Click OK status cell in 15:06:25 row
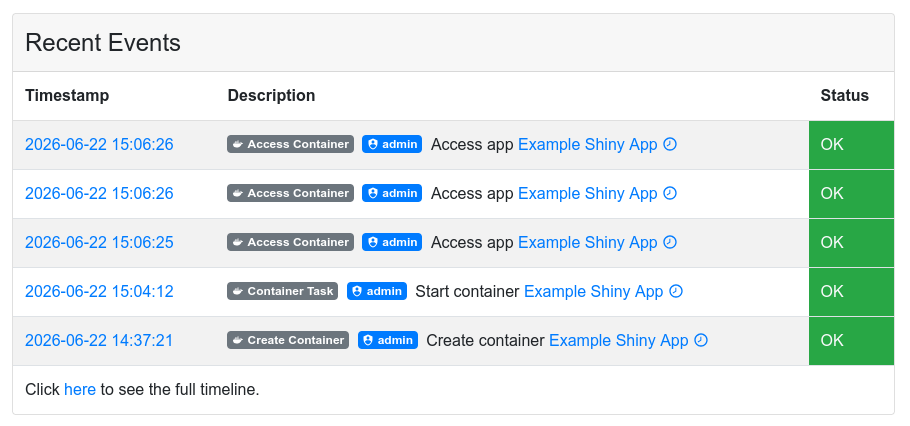The image size is (910, 426). pos(851,243)
